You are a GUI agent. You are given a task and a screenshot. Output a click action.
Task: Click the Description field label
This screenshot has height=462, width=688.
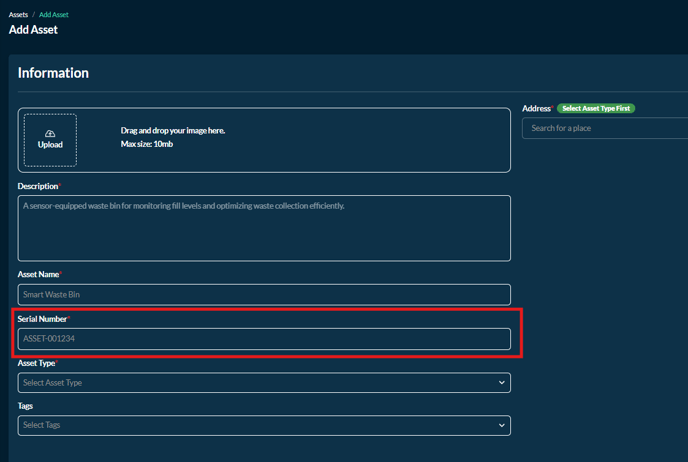(38, 186)
